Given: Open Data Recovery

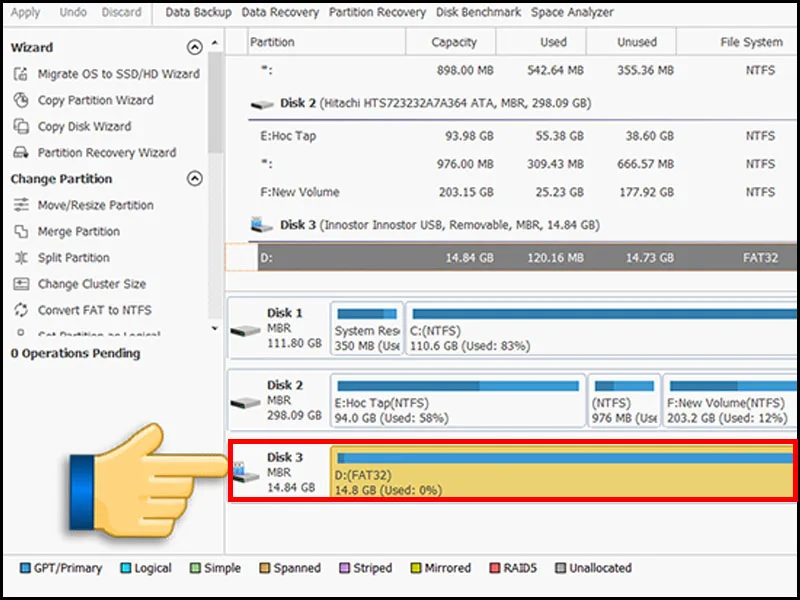Looking at the screenshot, I should (x=280, y=12).
